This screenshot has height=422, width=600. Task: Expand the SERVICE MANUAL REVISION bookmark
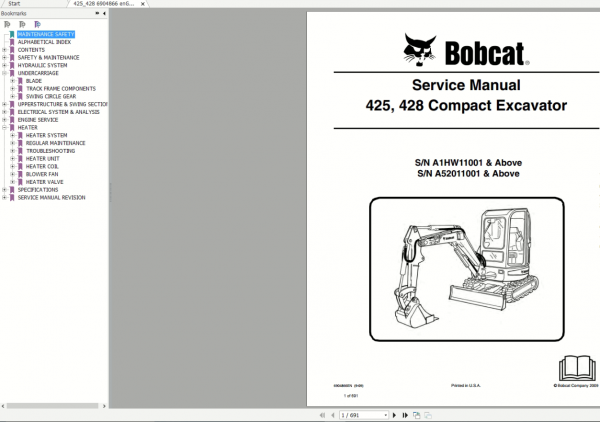(4, 198)
